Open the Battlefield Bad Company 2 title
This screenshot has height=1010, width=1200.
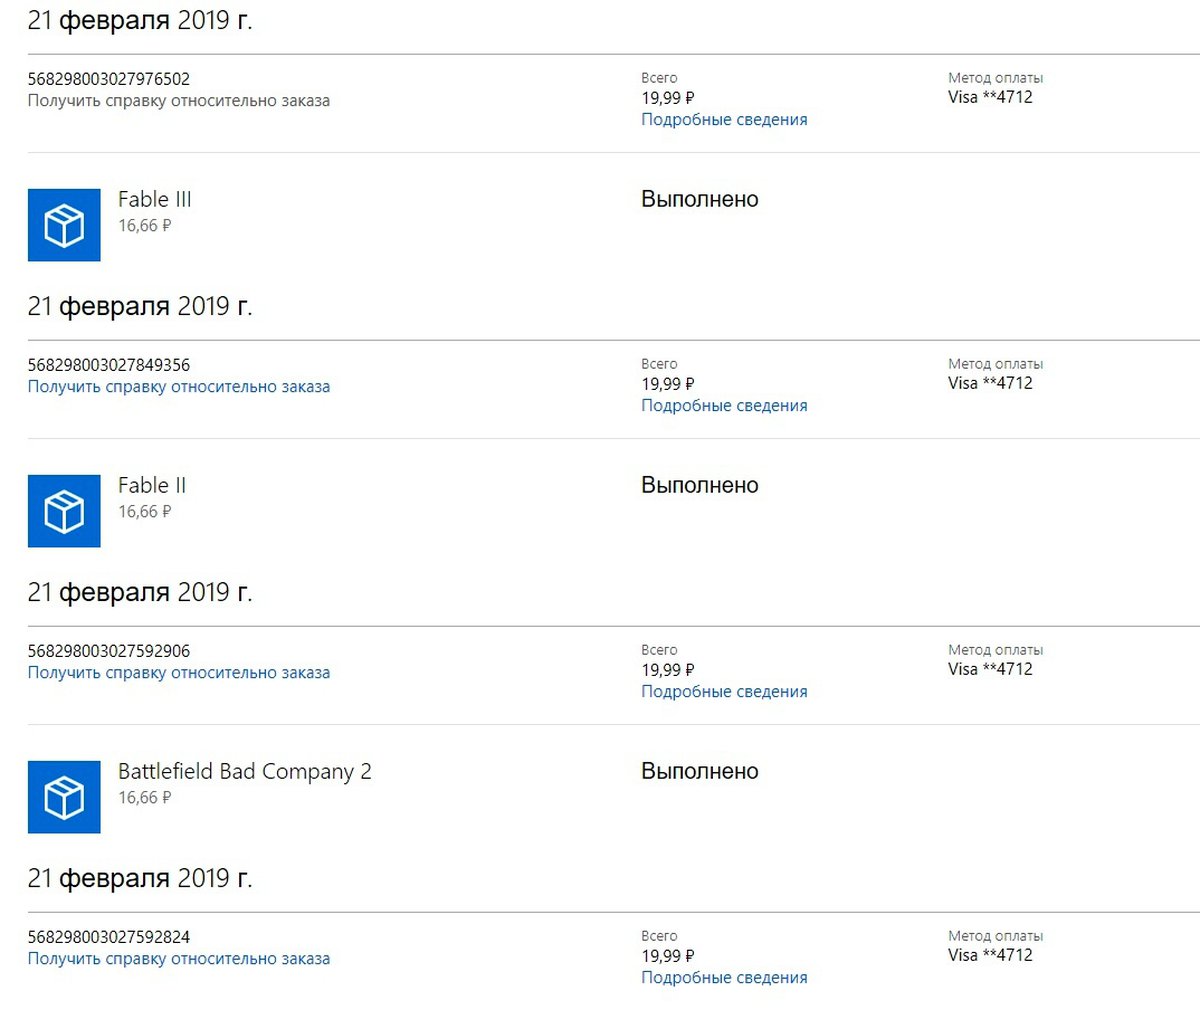(245, 771)
